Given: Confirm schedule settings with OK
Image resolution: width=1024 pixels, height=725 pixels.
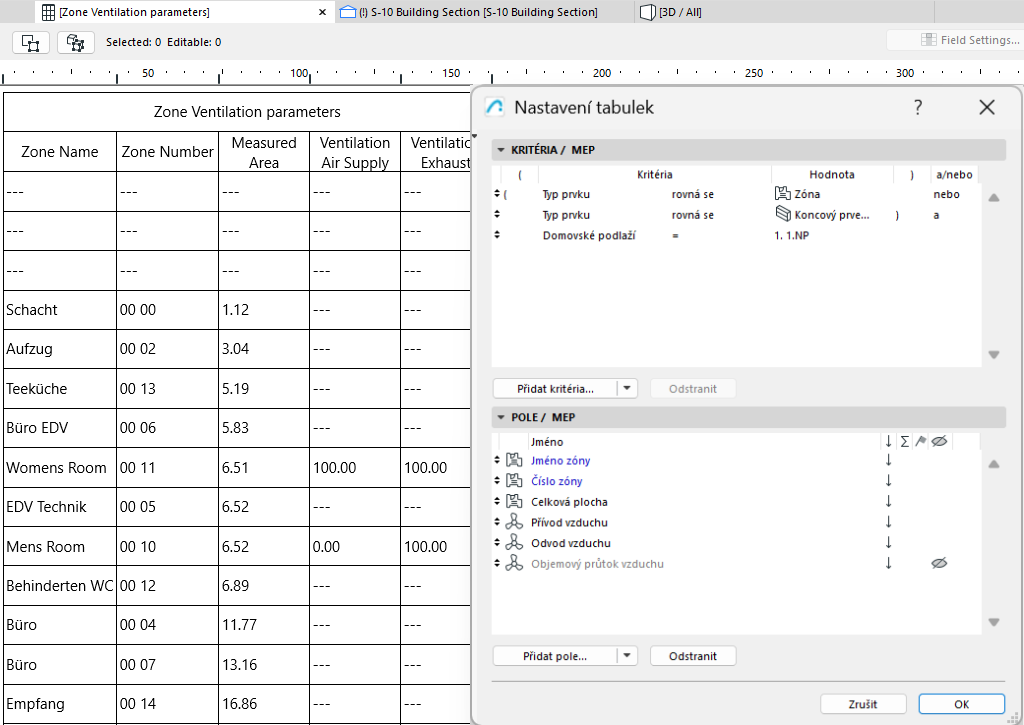Looking at the screenshot, I should [961, 703].
